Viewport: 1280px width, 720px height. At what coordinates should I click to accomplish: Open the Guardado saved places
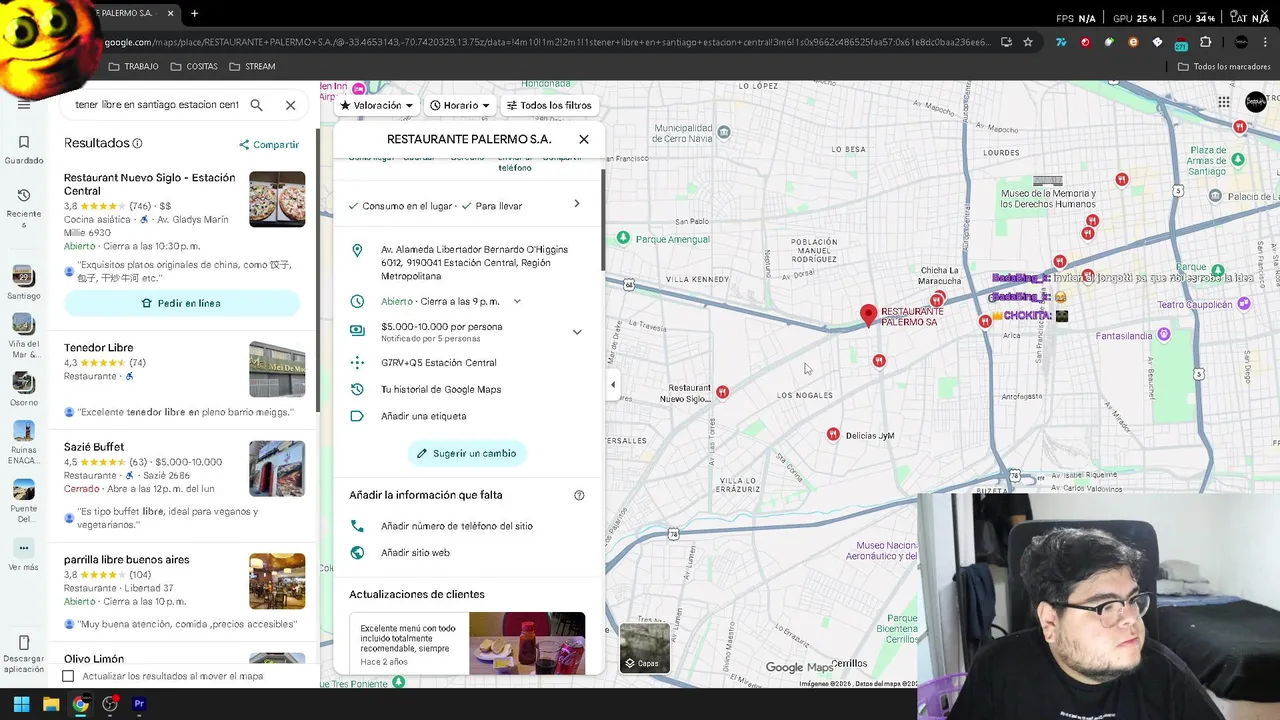pos(24,150)
